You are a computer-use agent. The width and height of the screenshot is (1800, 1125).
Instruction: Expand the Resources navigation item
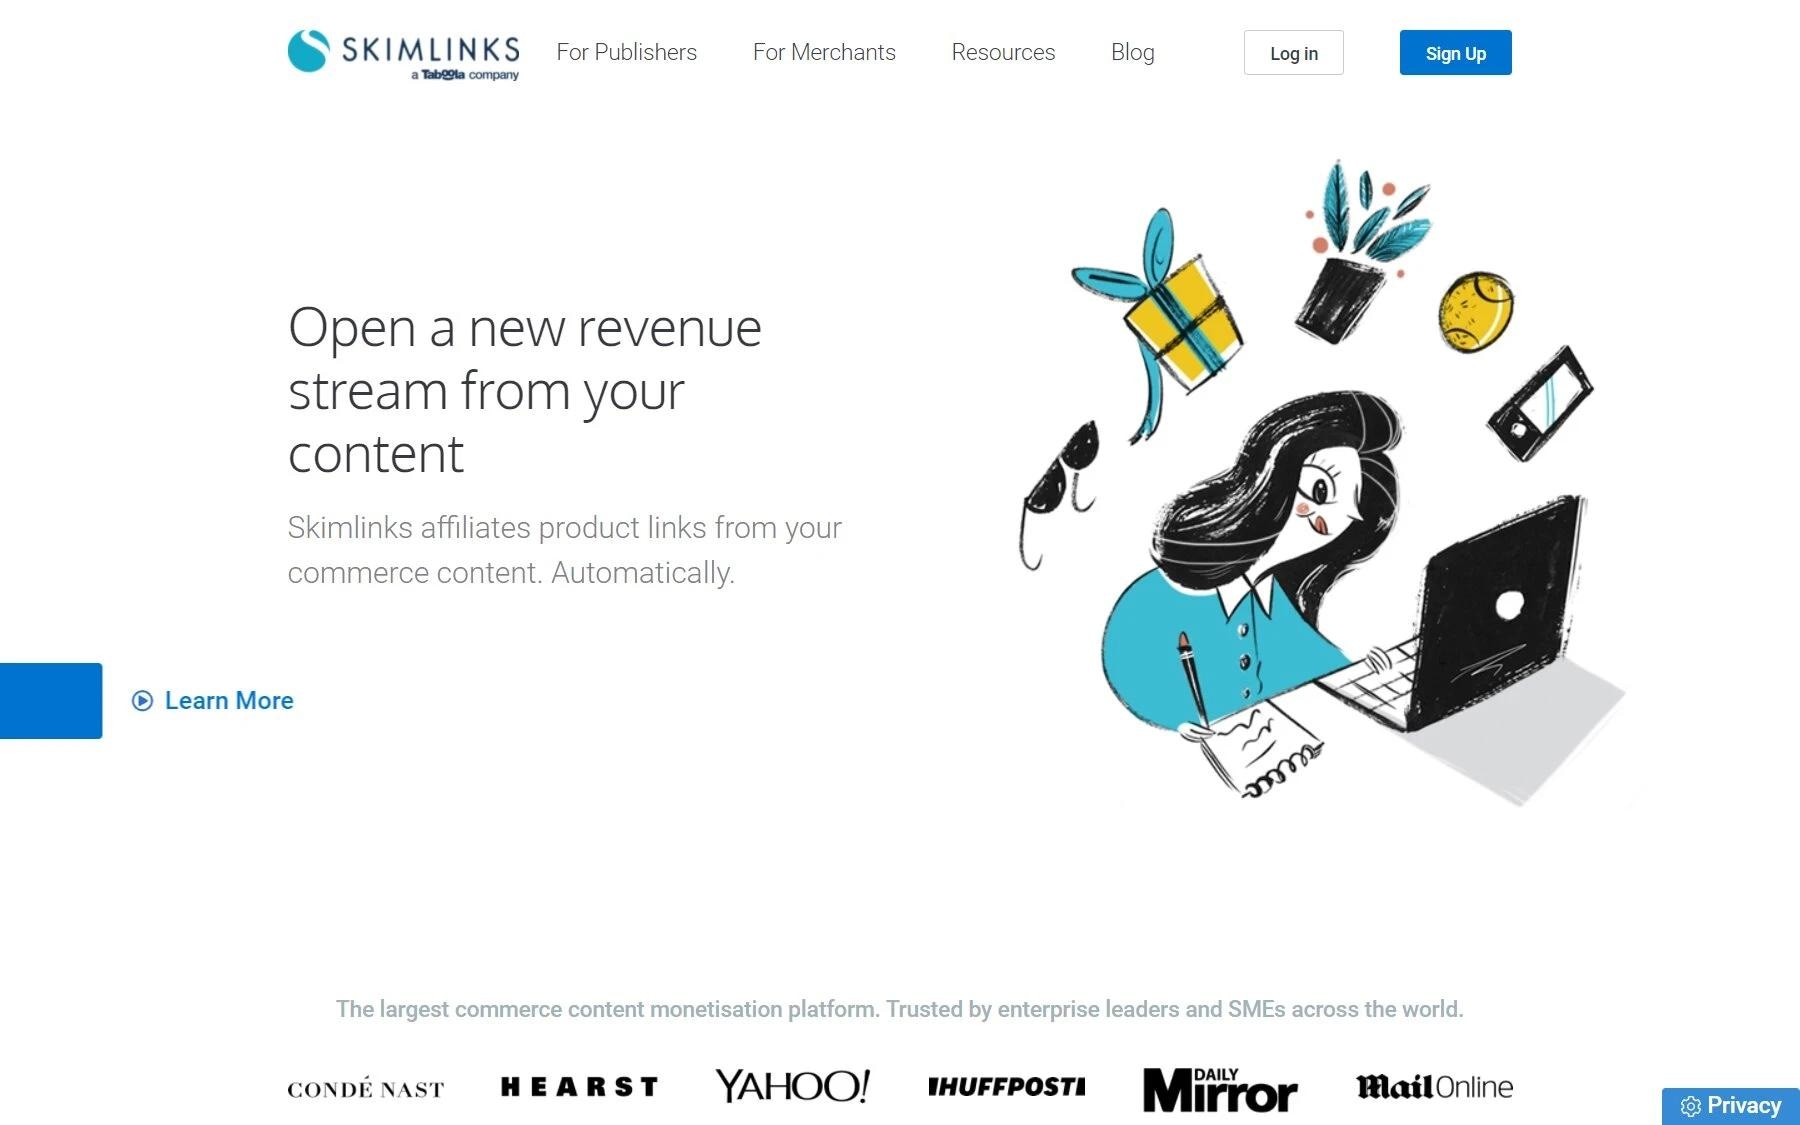(x=1003, y=52)
